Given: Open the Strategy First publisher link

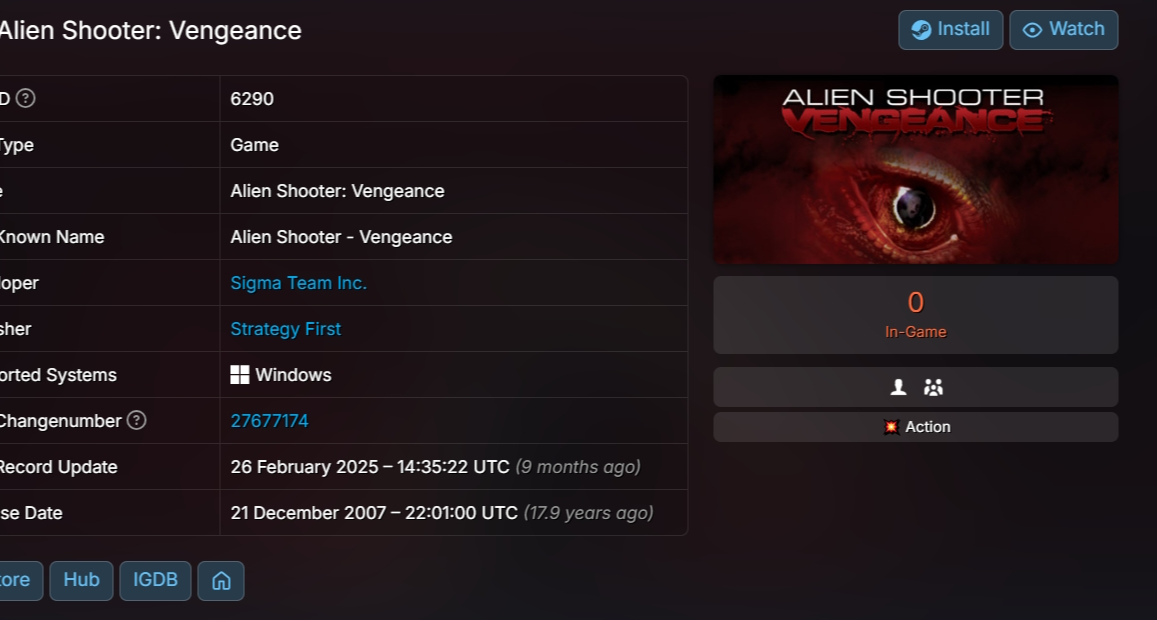Looking at the screenshot, I should coord(286,329).
